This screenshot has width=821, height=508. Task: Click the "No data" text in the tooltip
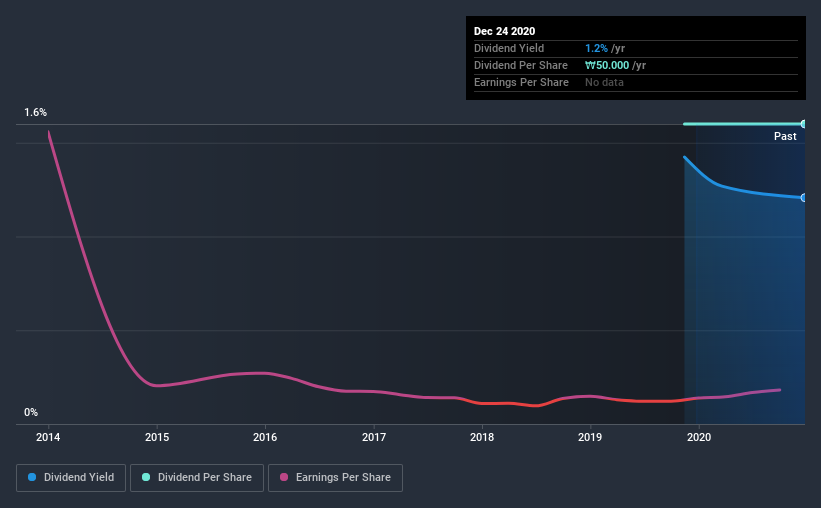[x=604, y=82]
